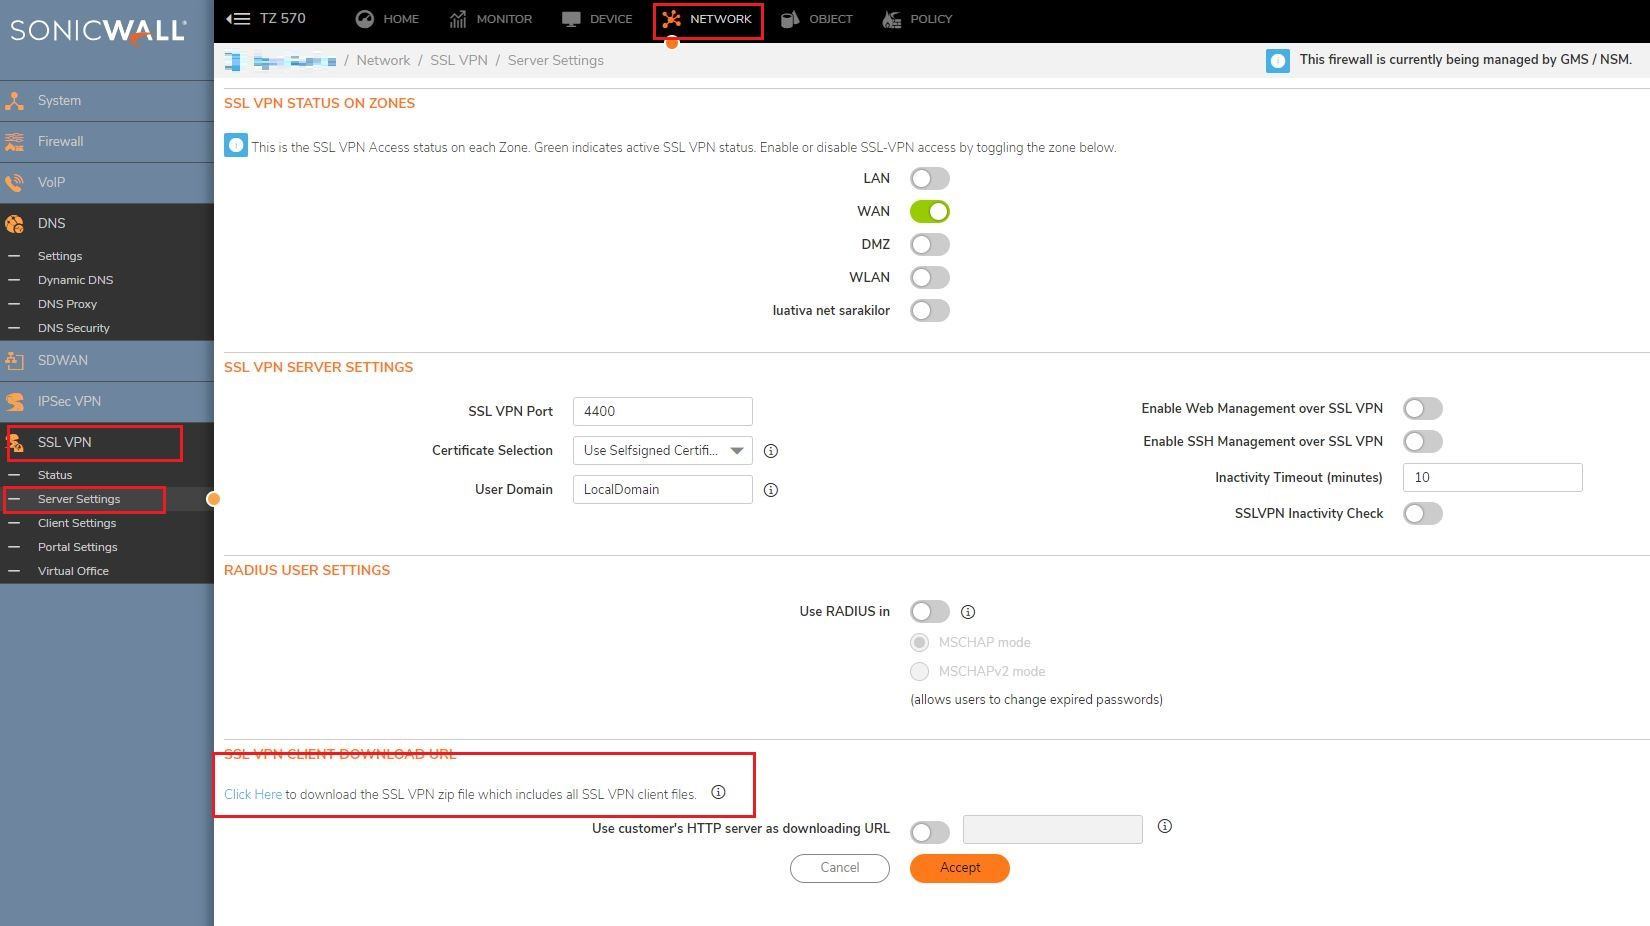This screenshot has height=926, width=1650.
Task: Expand the Firewall sidebar section
Action: coord(107,142)
